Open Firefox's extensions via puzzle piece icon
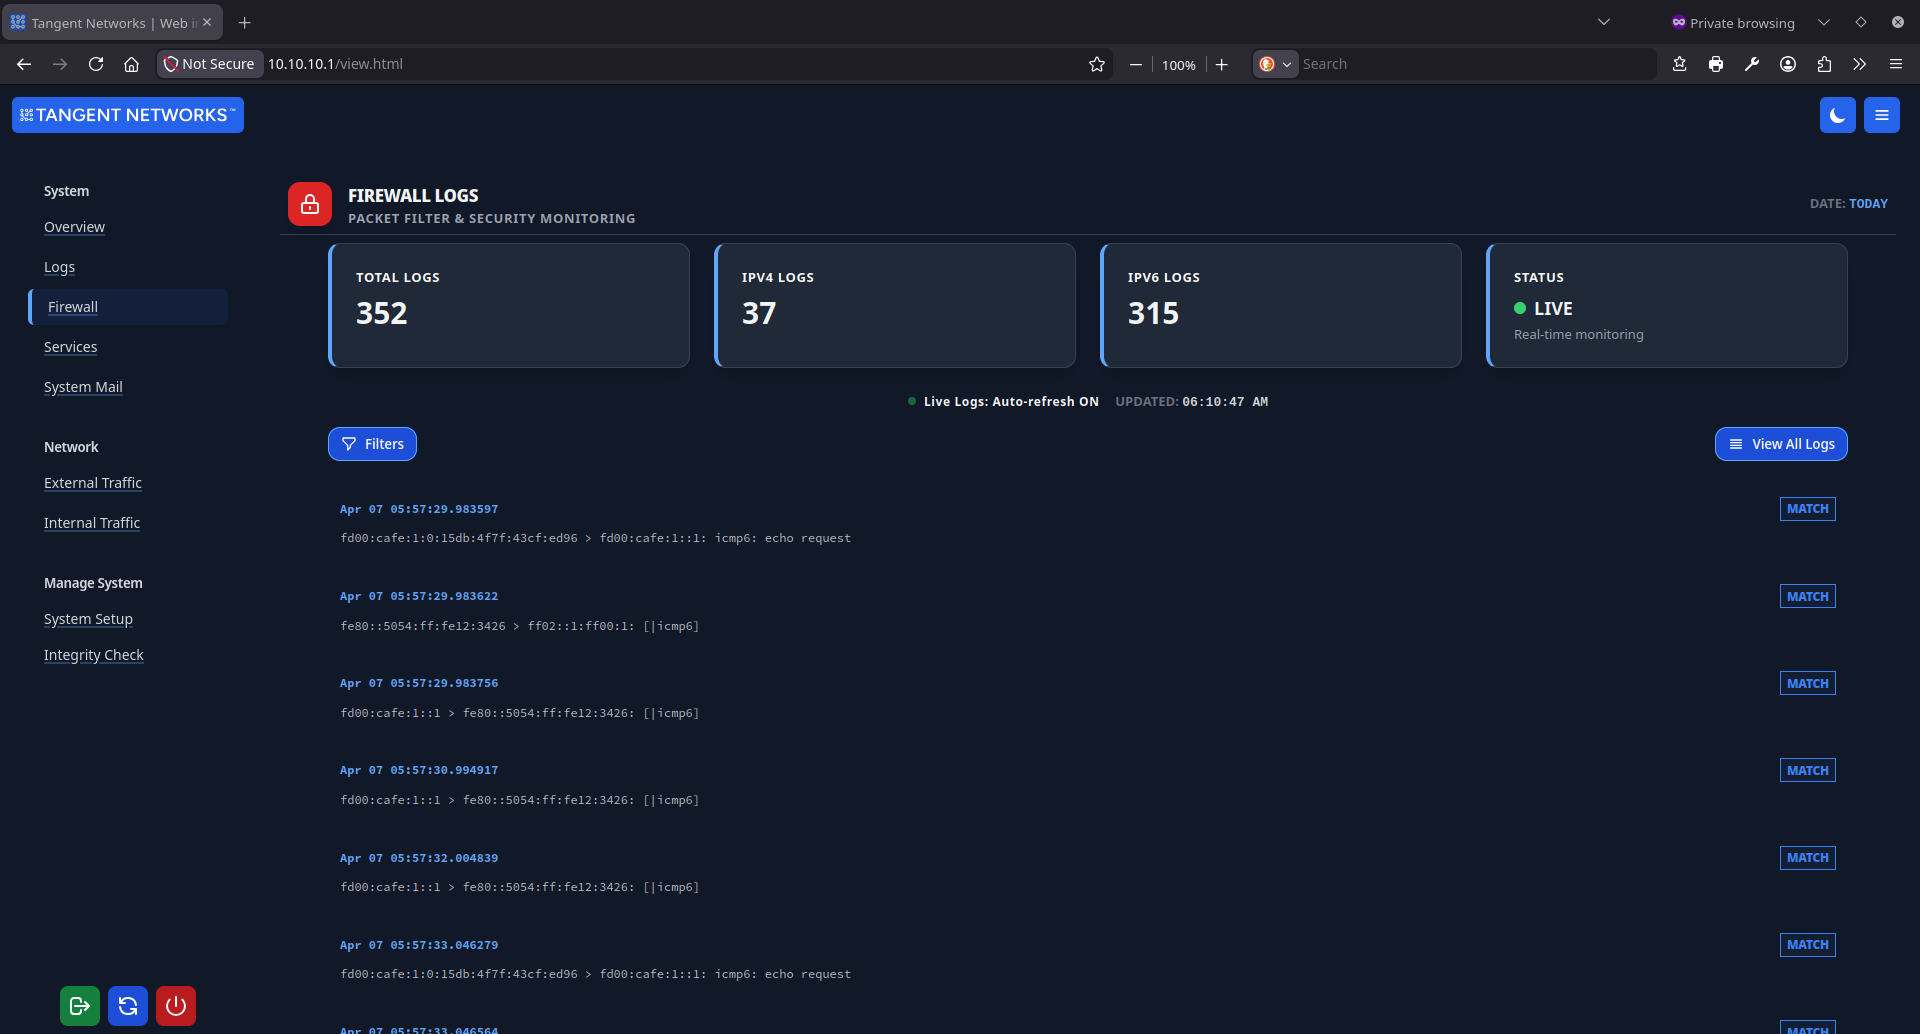This screenshot has height=1034, width=1920. pos(1824,63)
